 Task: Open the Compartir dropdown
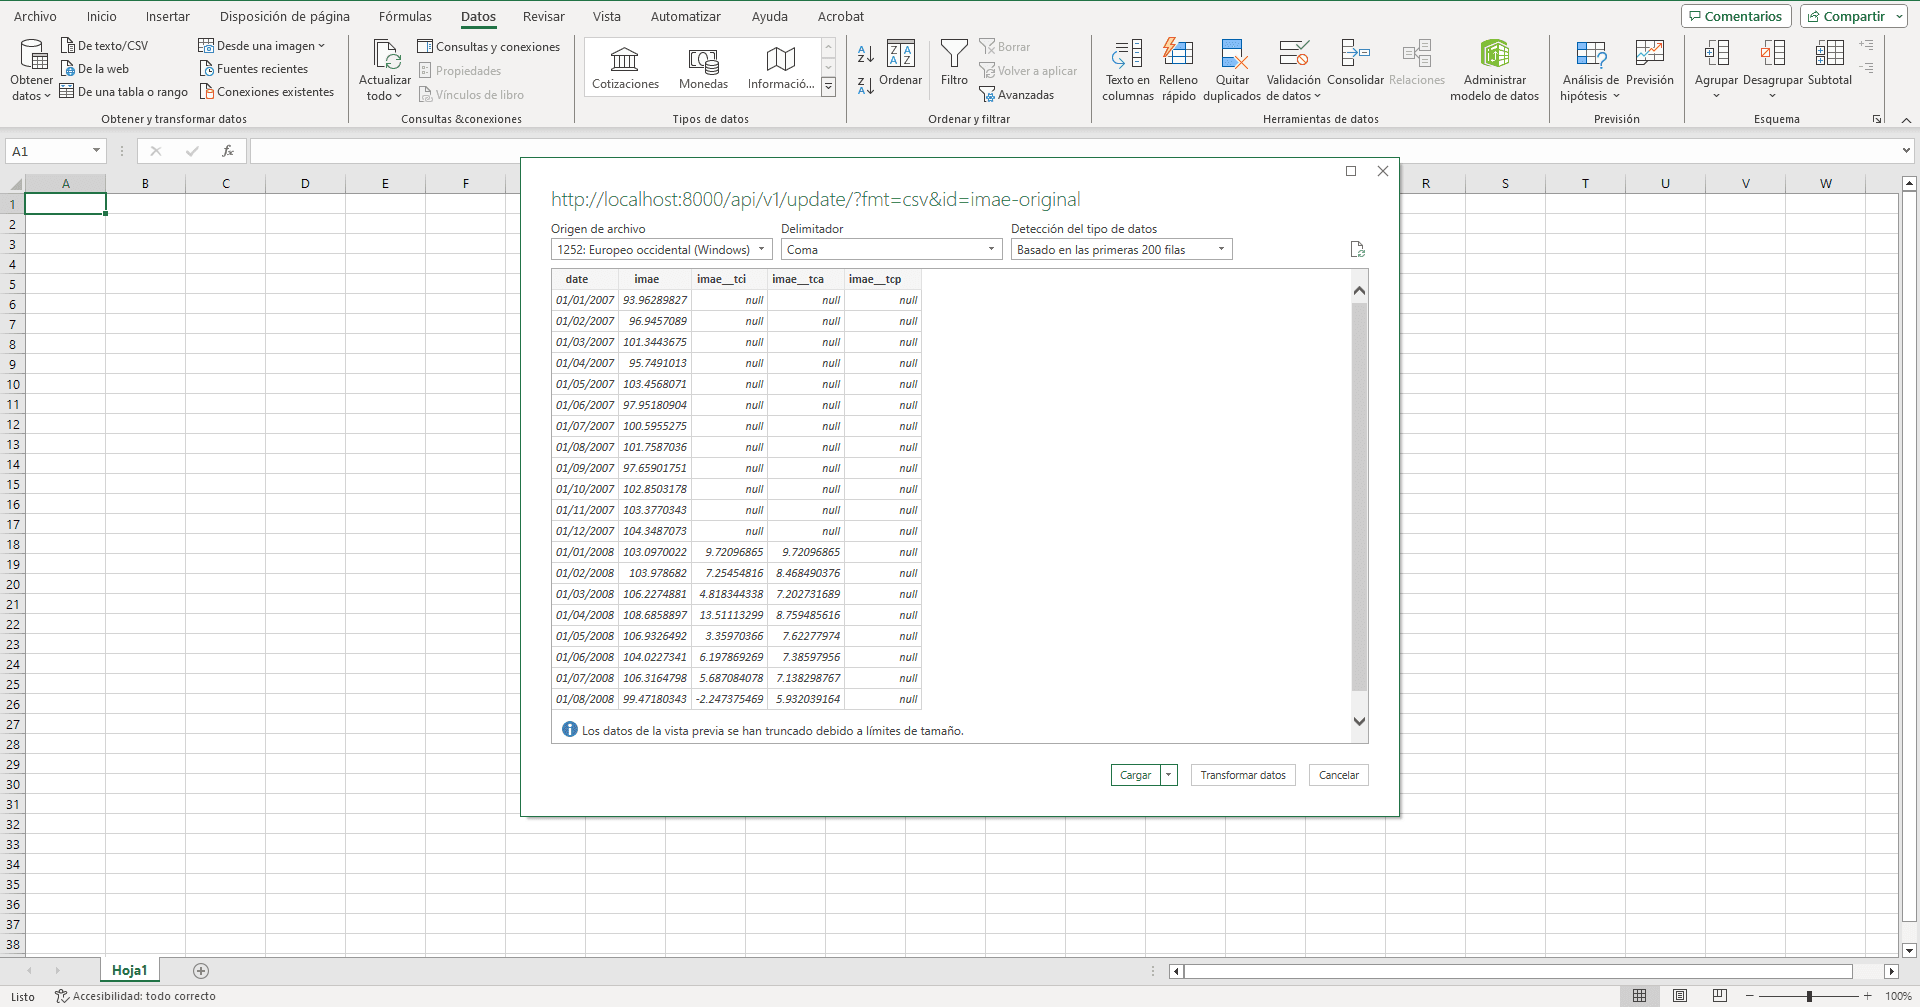coord(1898,16)
